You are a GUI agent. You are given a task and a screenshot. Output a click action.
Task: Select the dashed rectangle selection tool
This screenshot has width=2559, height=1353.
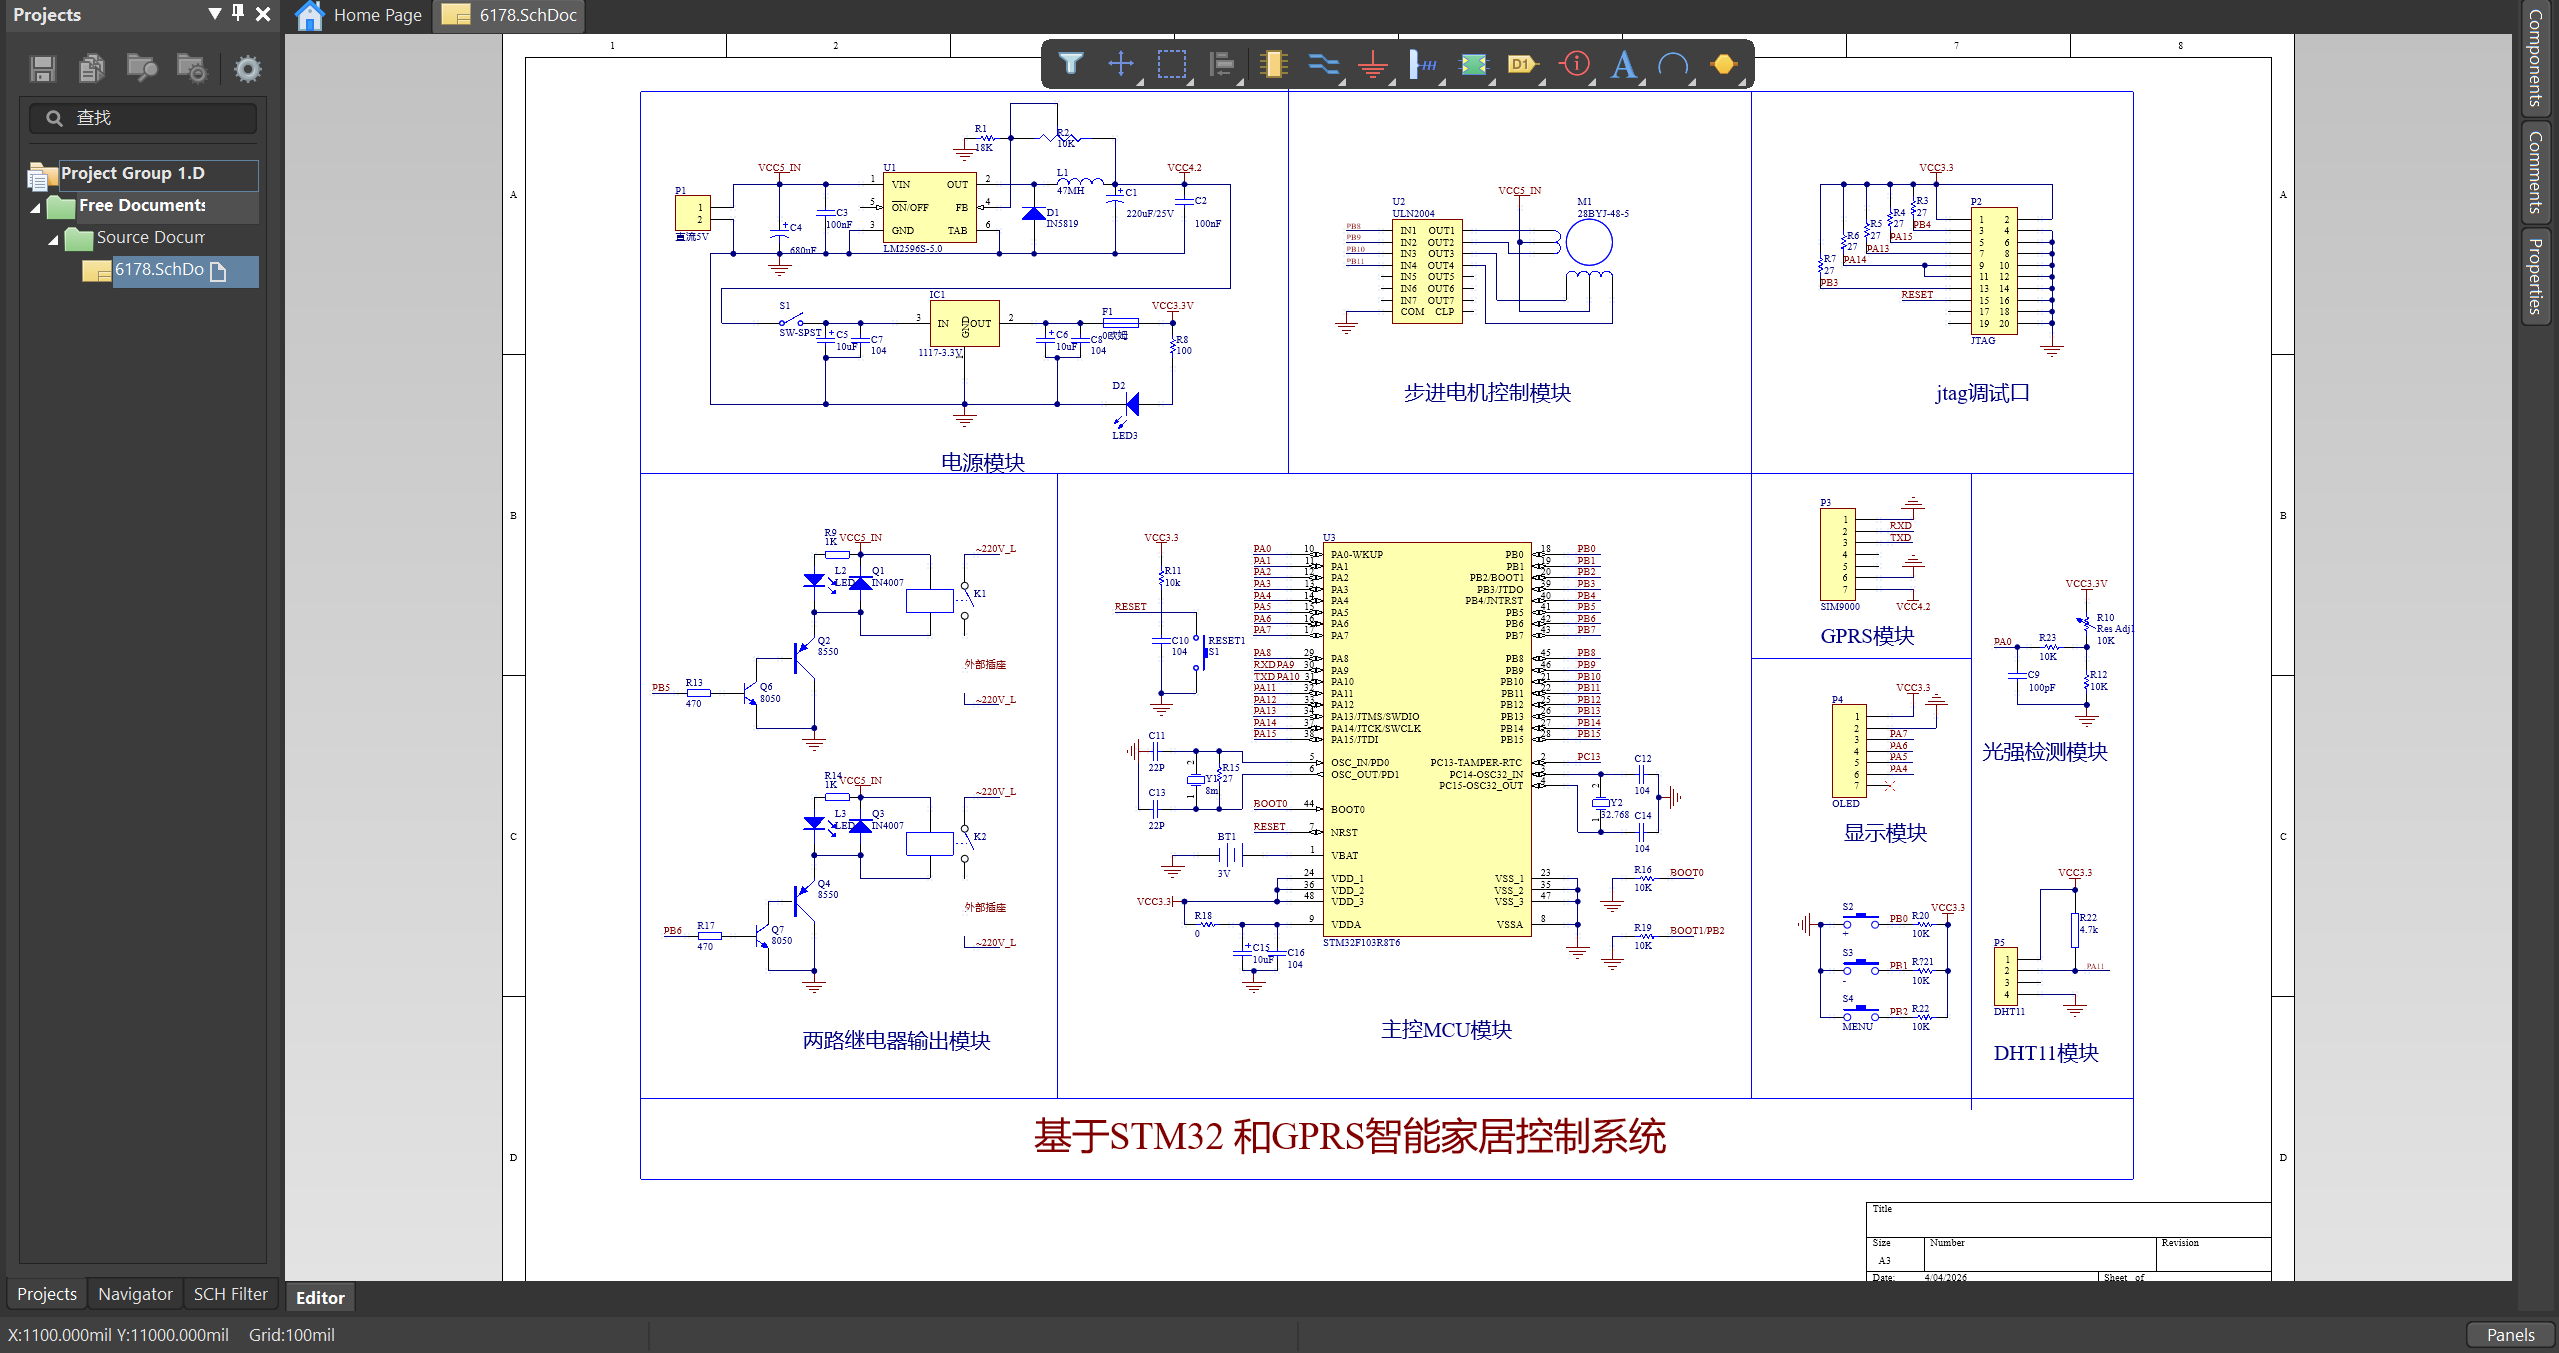pyautogui.click(x=1171, y=64)
